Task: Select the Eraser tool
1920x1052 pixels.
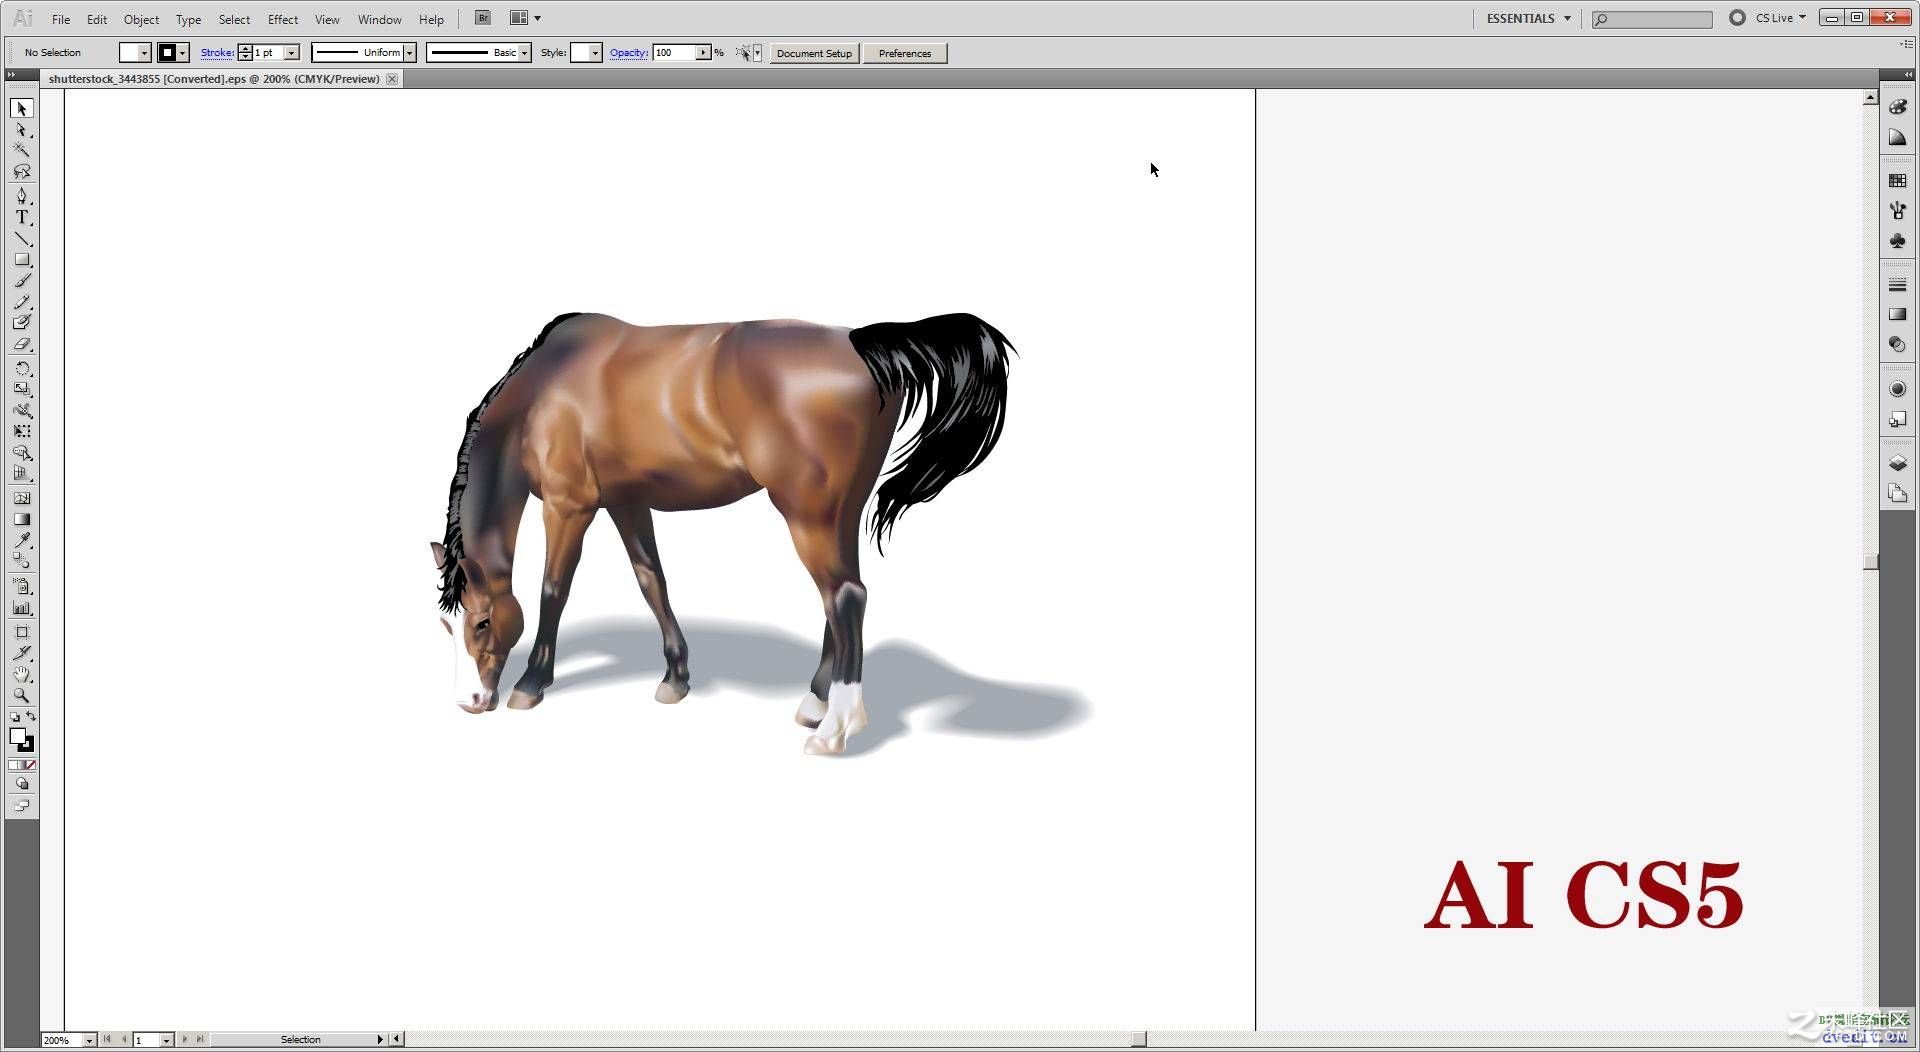Action: tap(22, 344)
